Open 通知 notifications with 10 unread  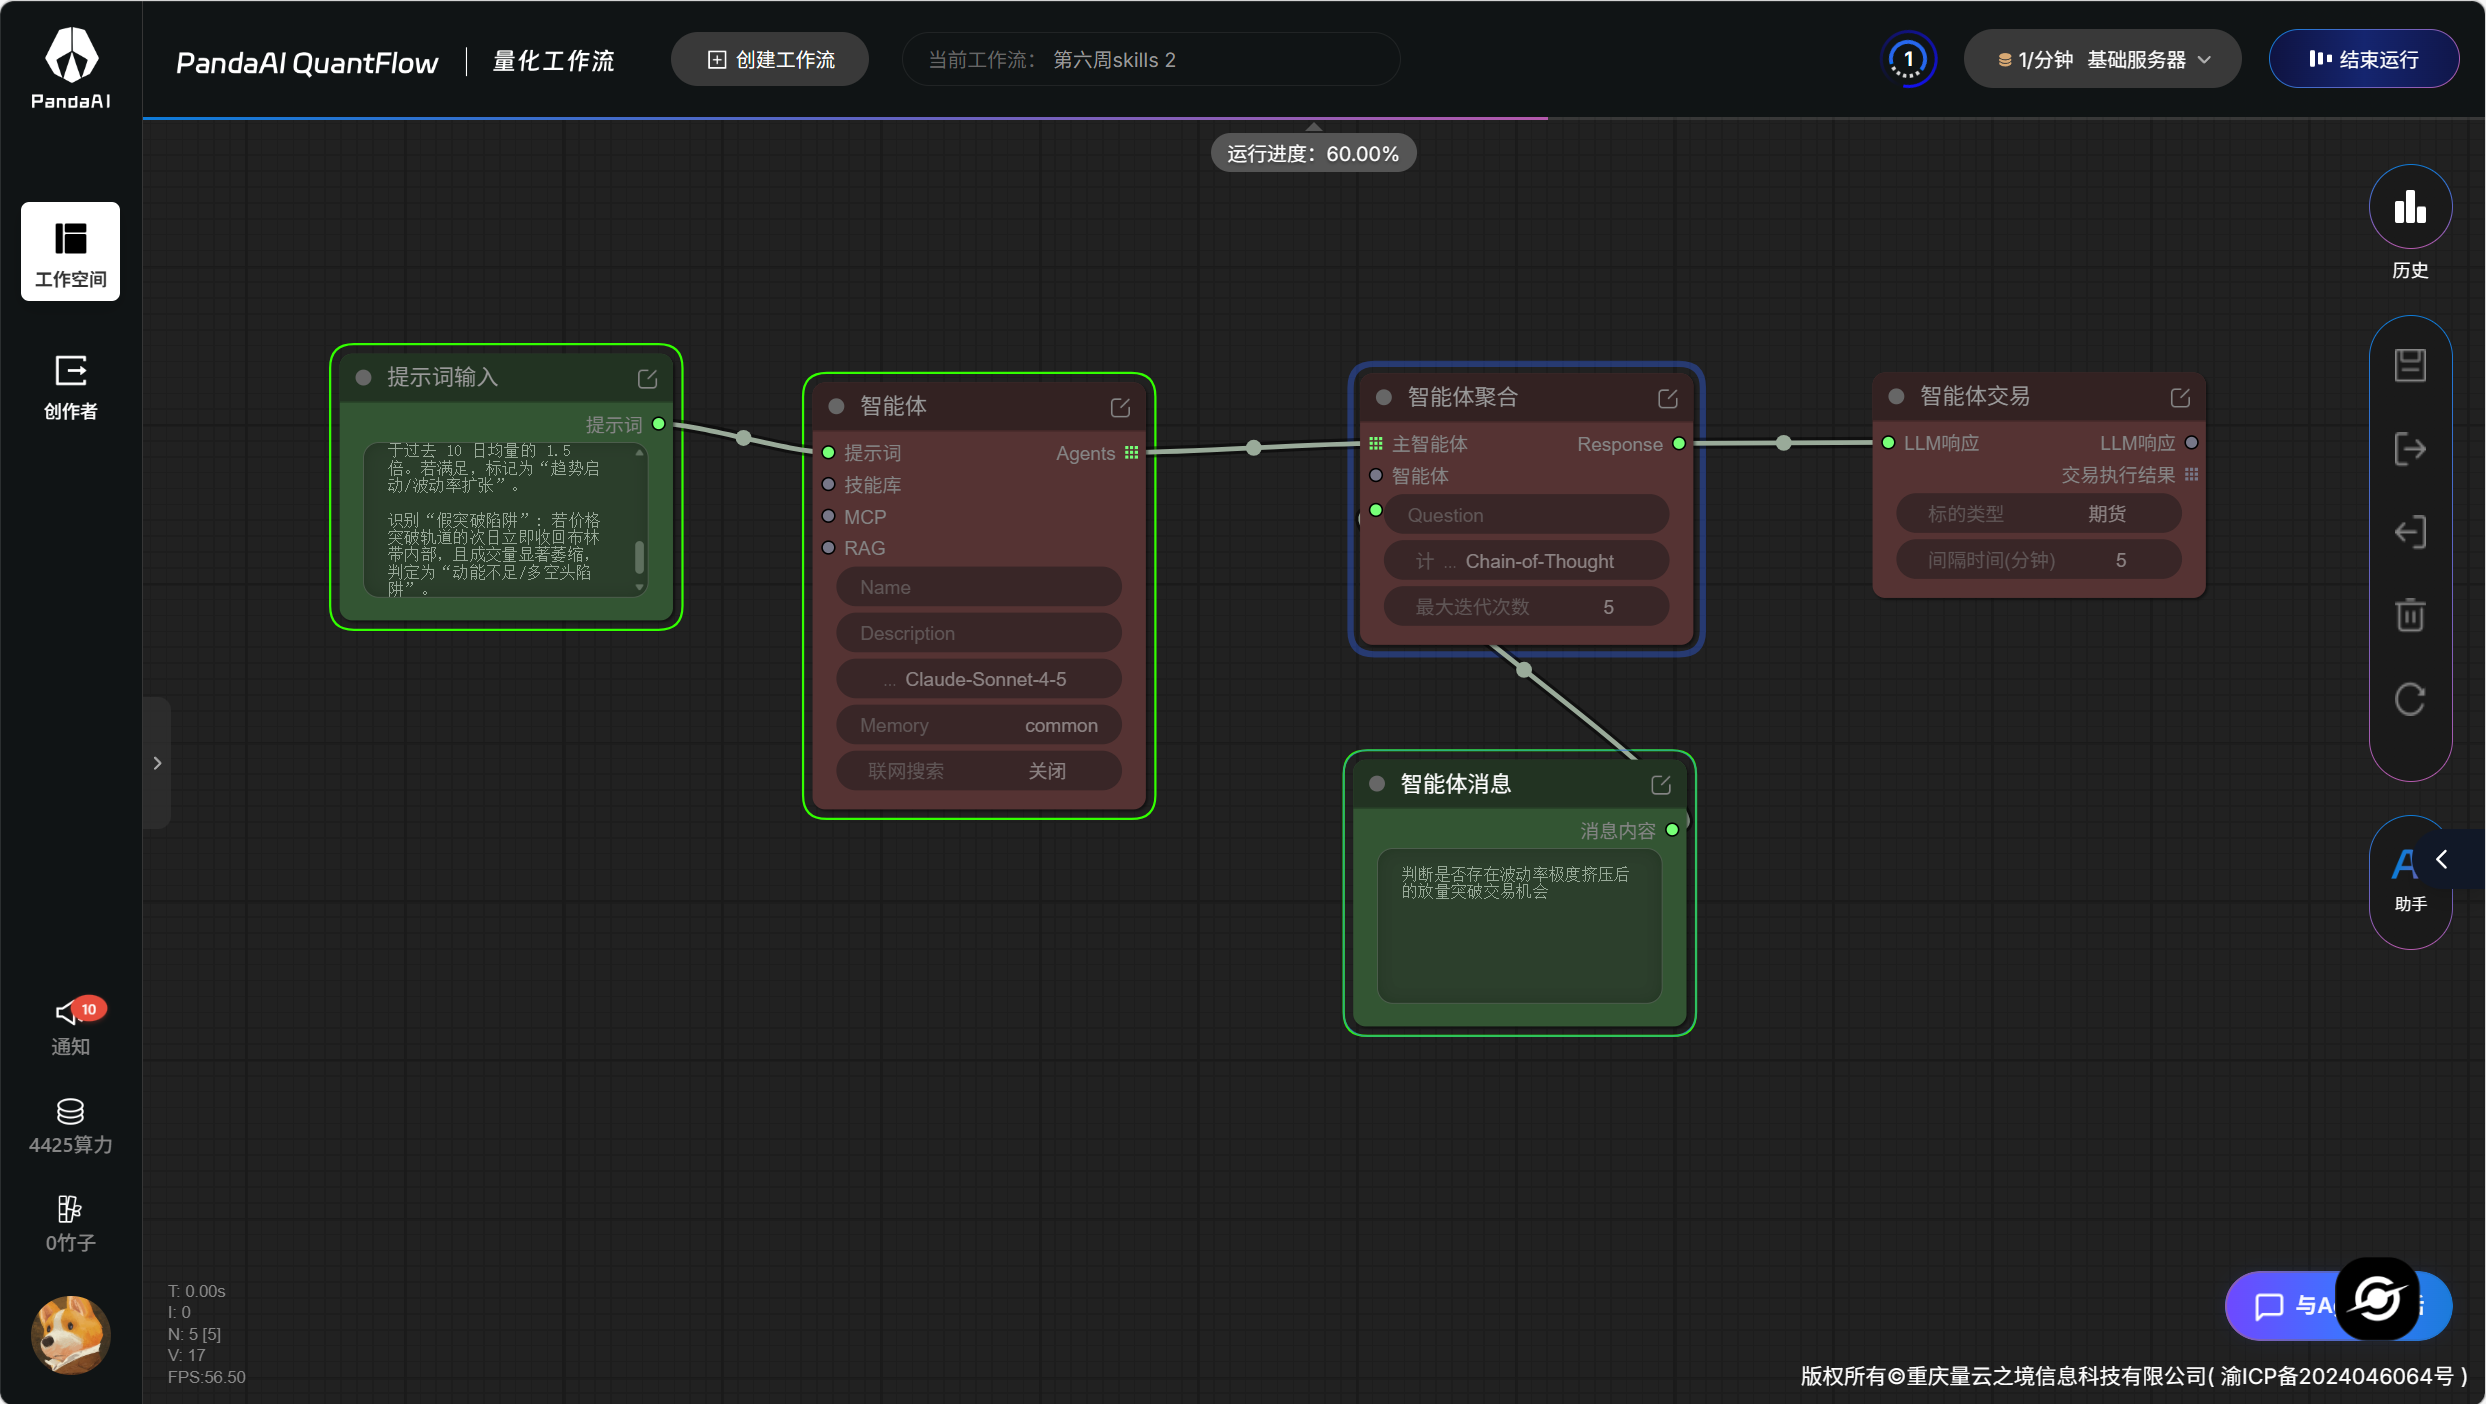70,1023
